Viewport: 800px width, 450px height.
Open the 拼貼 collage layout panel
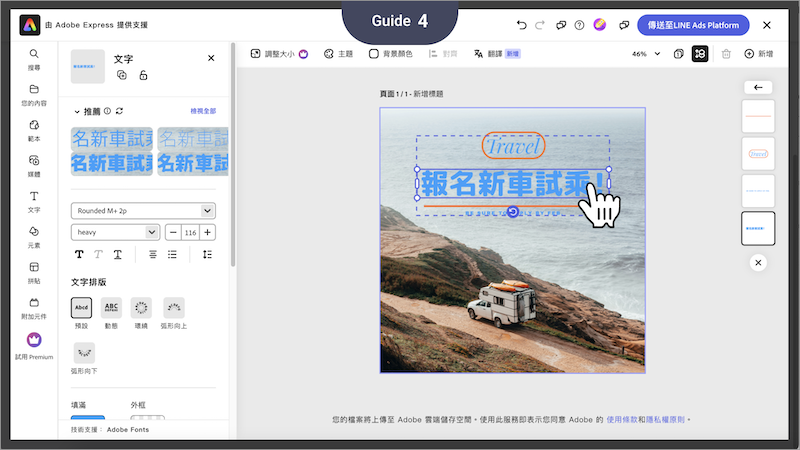pos(34,272)
